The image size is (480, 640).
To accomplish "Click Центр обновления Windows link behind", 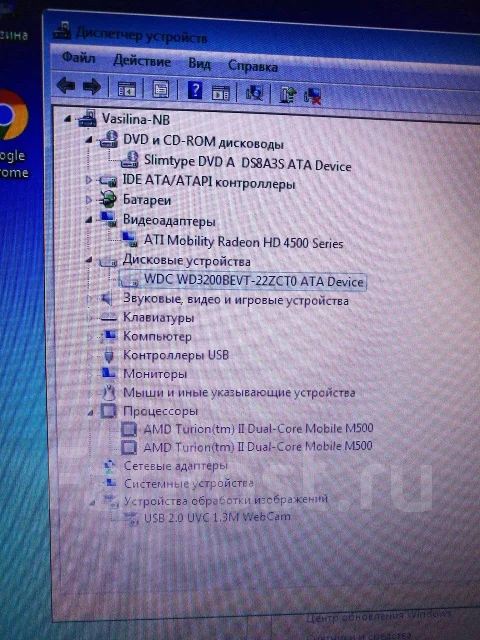I will [x=378, y=615].
